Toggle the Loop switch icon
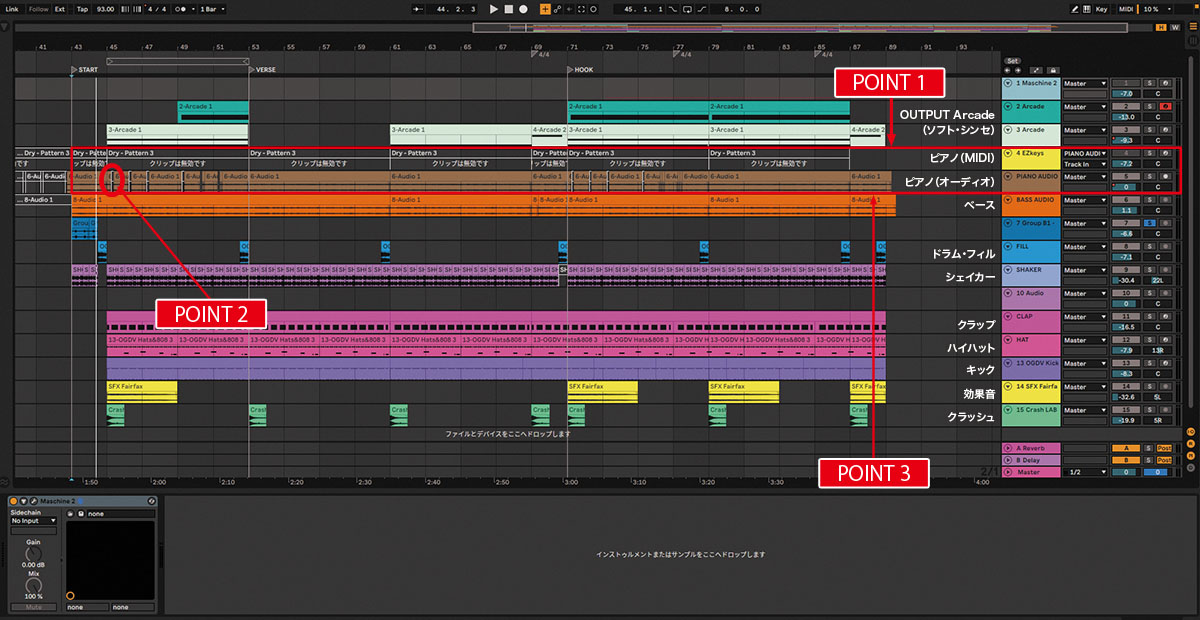 click(687, 9)
